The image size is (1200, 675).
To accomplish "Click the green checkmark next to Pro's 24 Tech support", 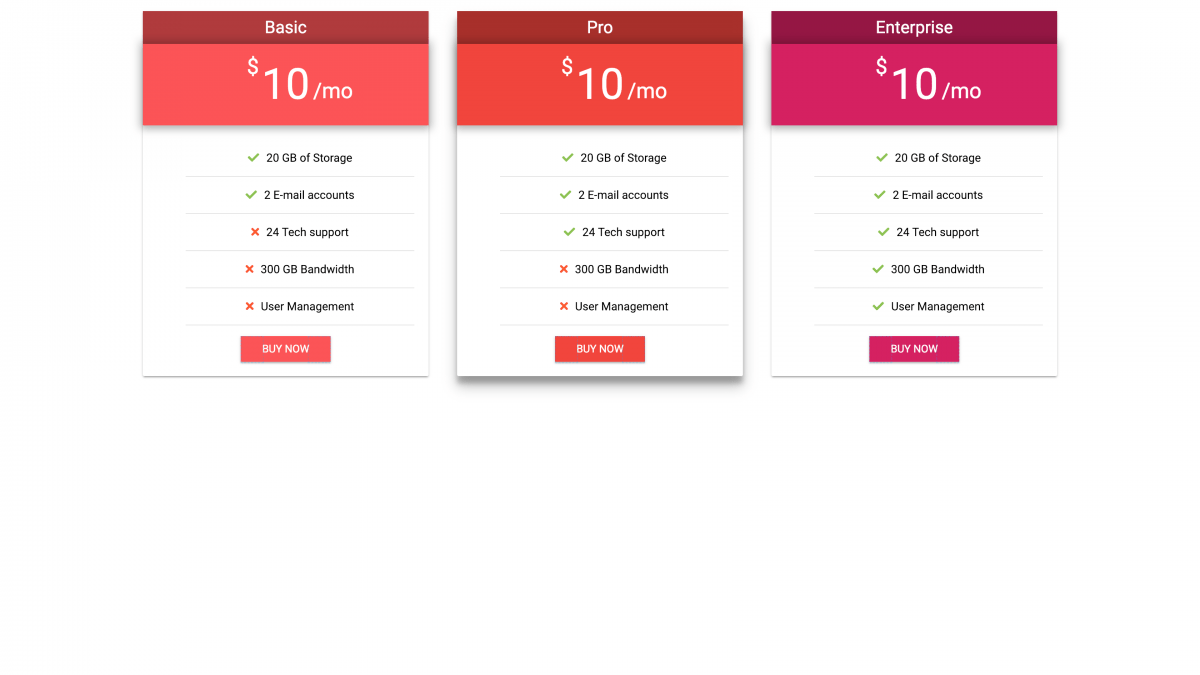I will tap(567, 232).
